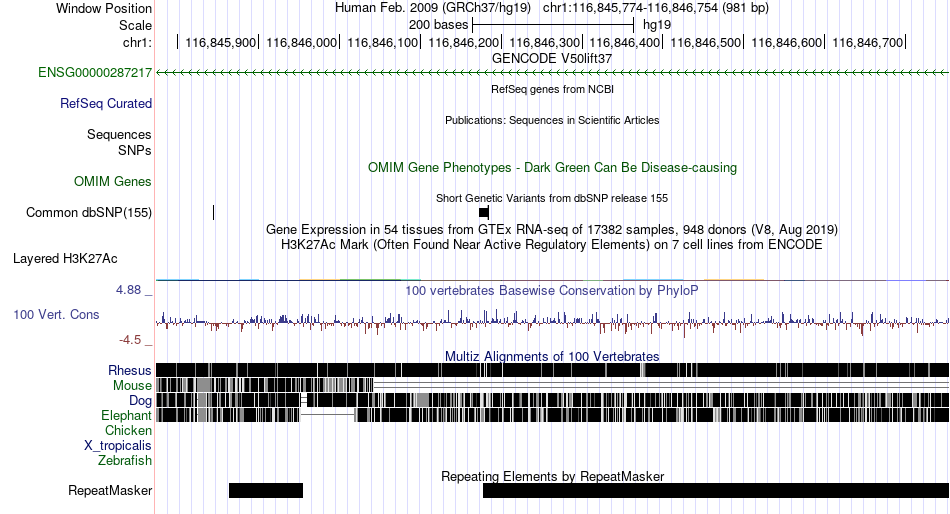
Task: Click Short Genetic Variants from dbSNP title
Action: coord(552,198)
